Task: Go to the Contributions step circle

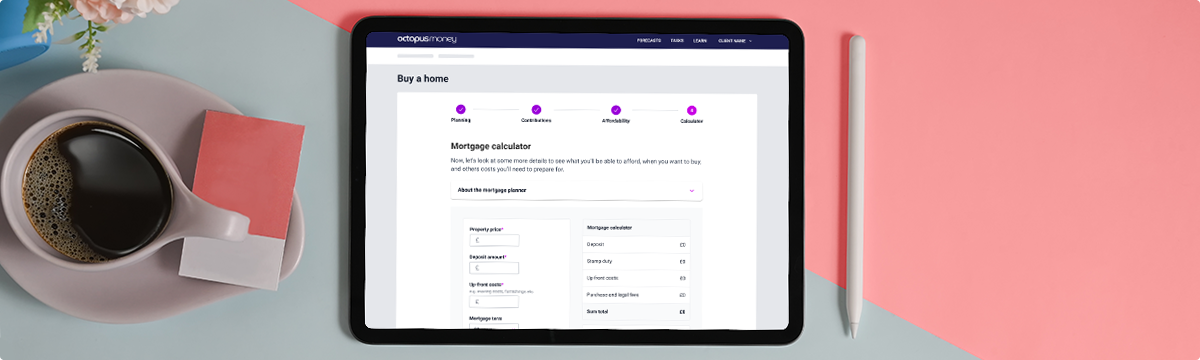Action: (x=536, y=110)
